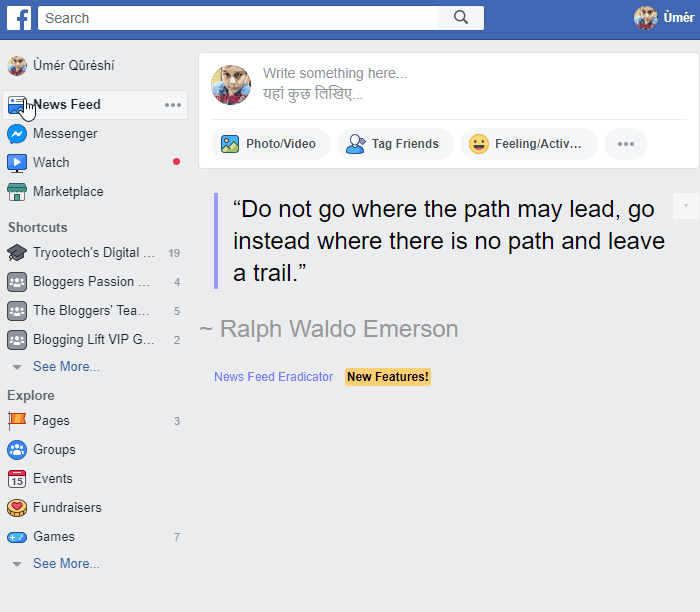Expand Explore See More arrow

pos(17,564)
